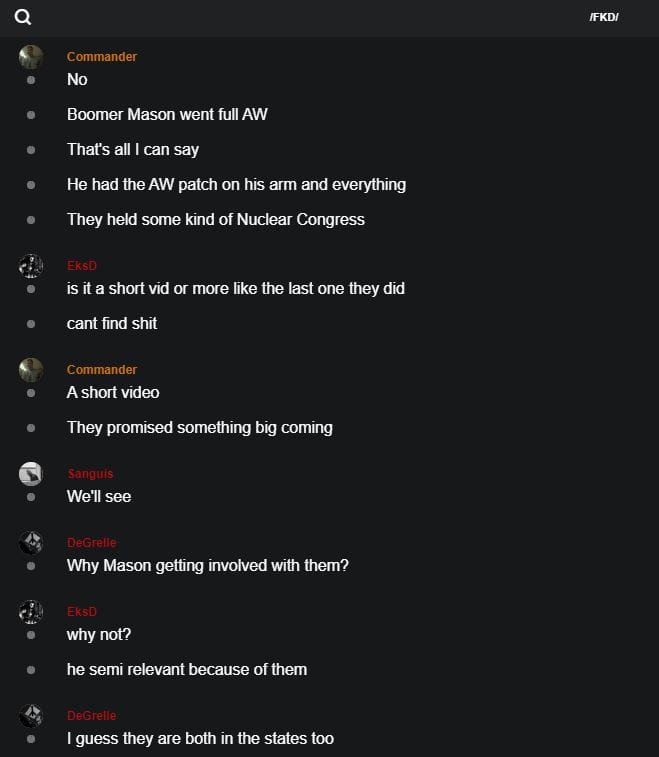Click Sanguis's avatar beside "We'll see"

[x=31, y=474]
